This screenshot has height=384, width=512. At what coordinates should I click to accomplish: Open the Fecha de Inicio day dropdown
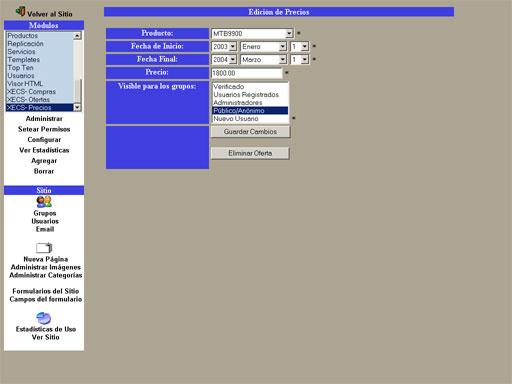299,47
